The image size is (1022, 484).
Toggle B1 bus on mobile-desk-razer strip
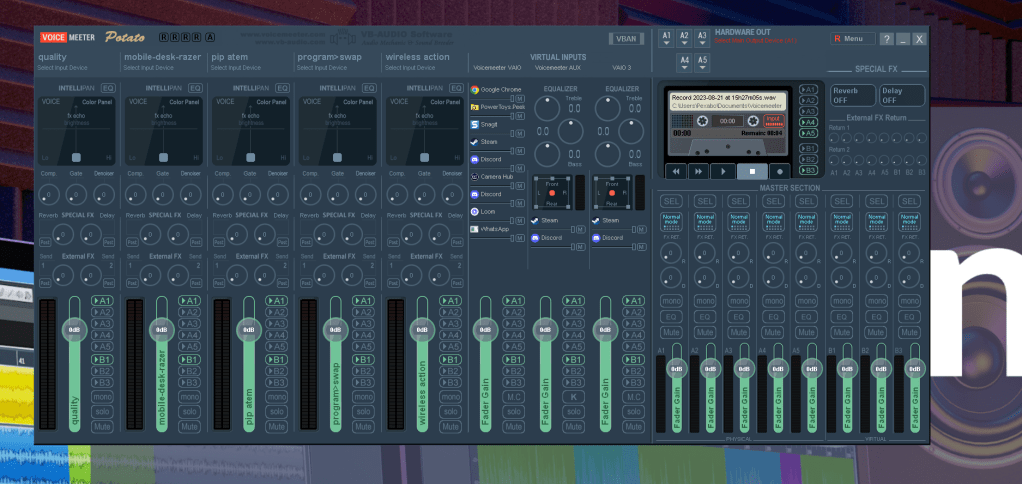click(x=189, y=360)
